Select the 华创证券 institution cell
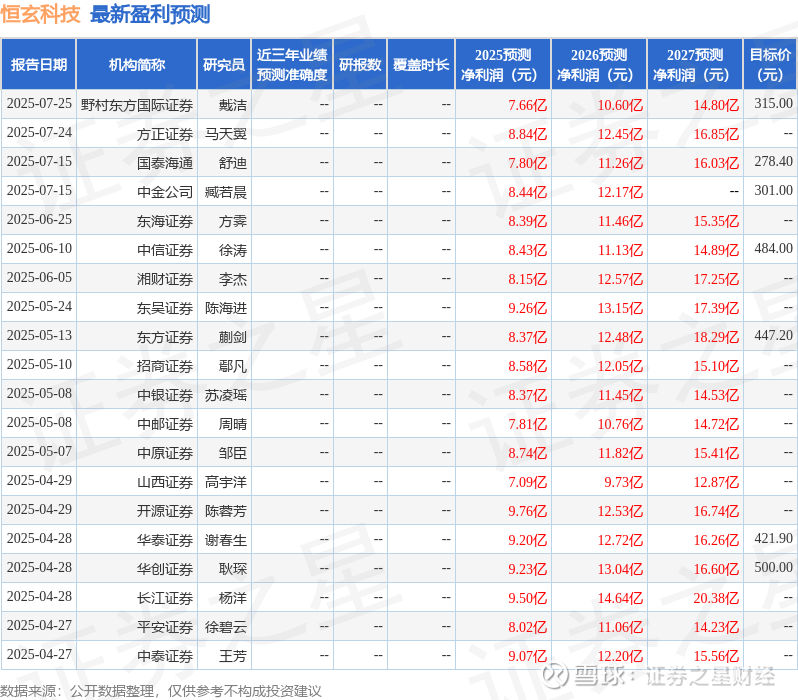Viewport: 798px width, 700px height. [136, 569]
